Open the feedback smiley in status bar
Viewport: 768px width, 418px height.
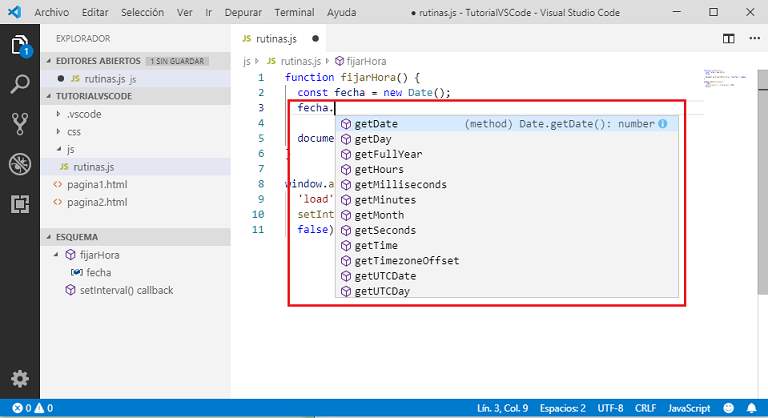[x=729, y=408]
